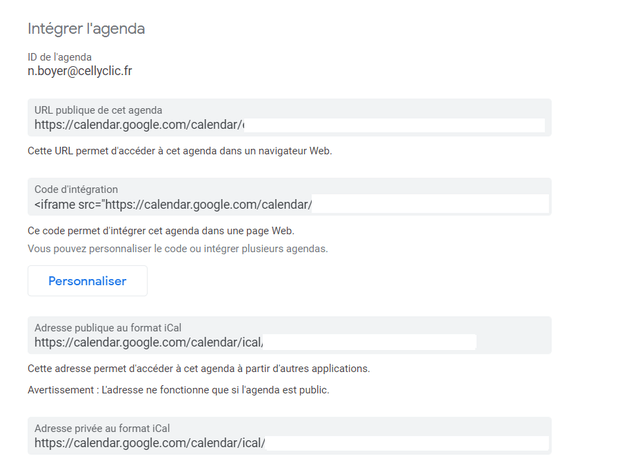Click the URL publique de cet agenda label

(x=98, y=110)
